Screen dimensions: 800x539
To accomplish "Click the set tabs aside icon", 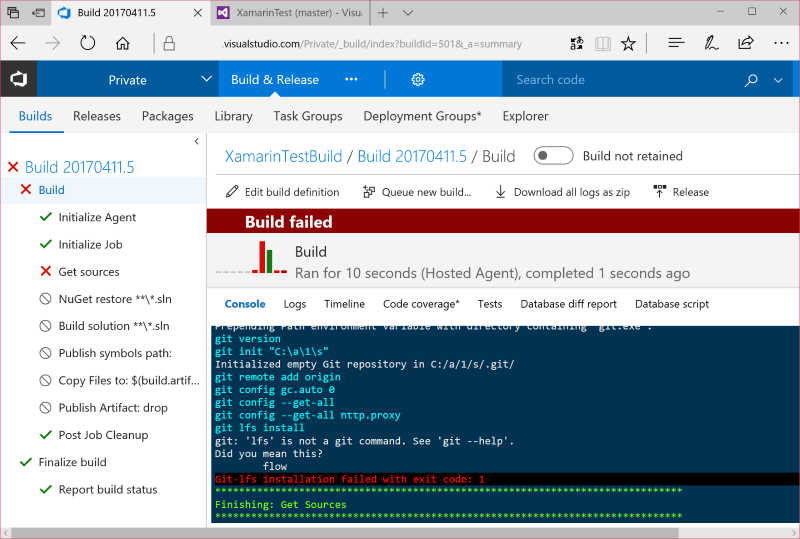I will pos(38,13).
